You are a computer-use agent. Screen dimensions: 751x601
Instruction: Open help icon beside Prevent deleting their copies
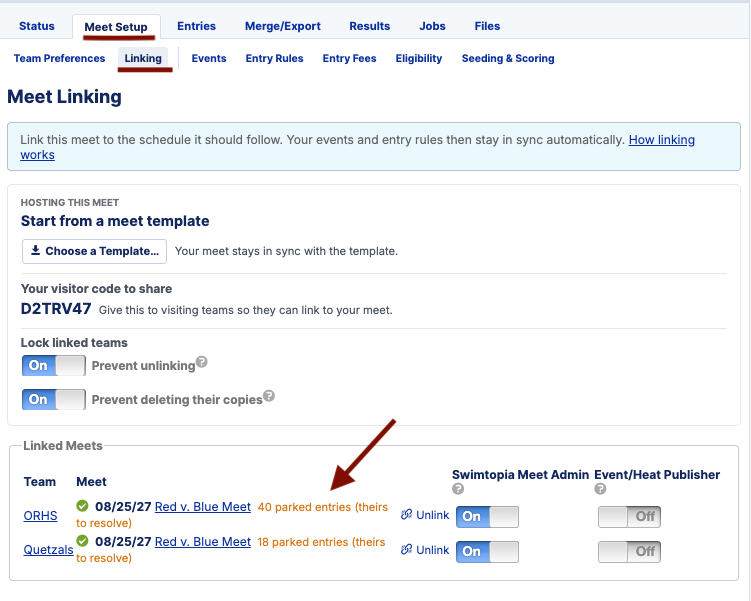[x=269, y=396]
